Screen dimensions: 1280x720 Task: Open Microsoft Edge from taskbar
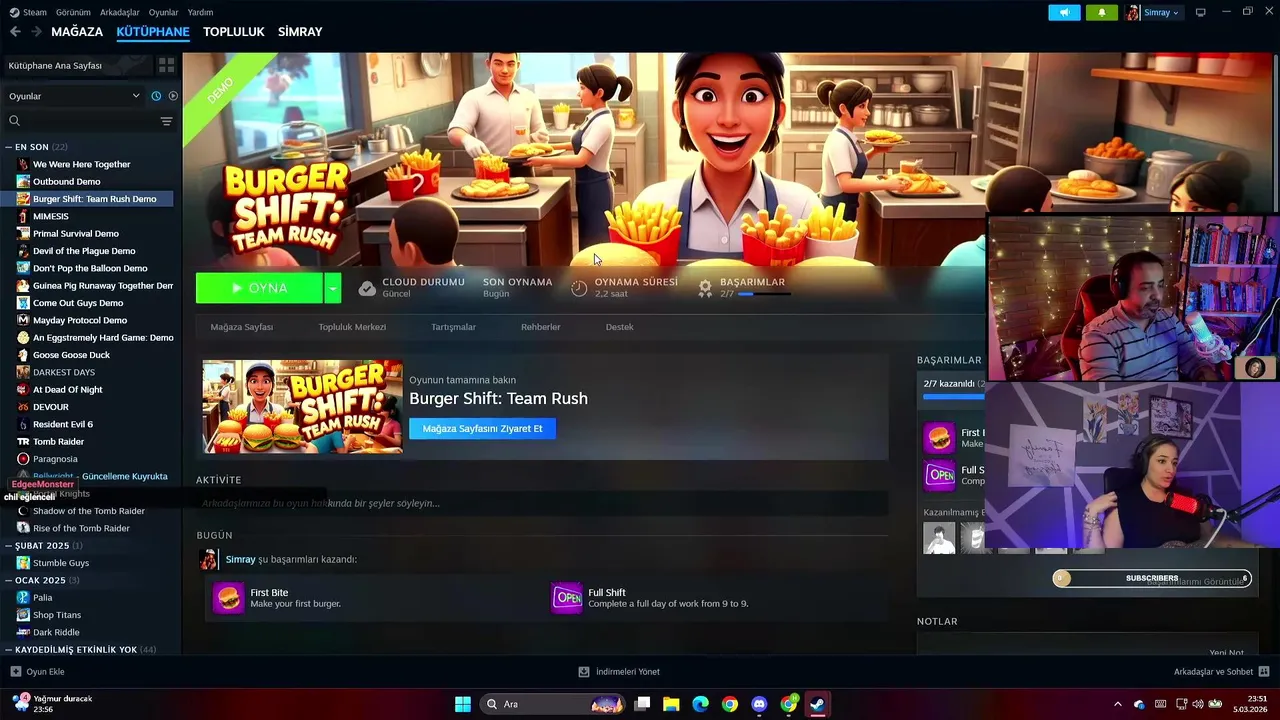pos(701,704)
